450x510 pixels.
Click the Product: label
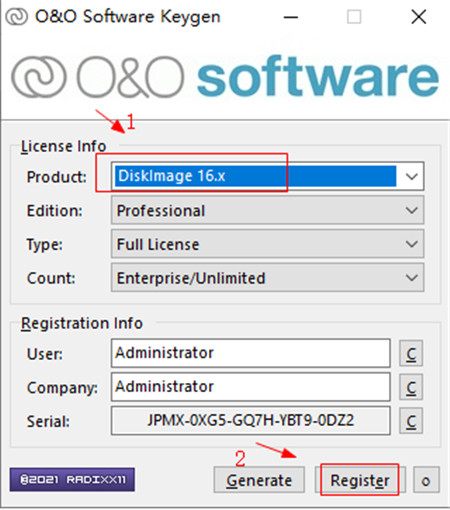pyautogui.click(x=57, y=177)
